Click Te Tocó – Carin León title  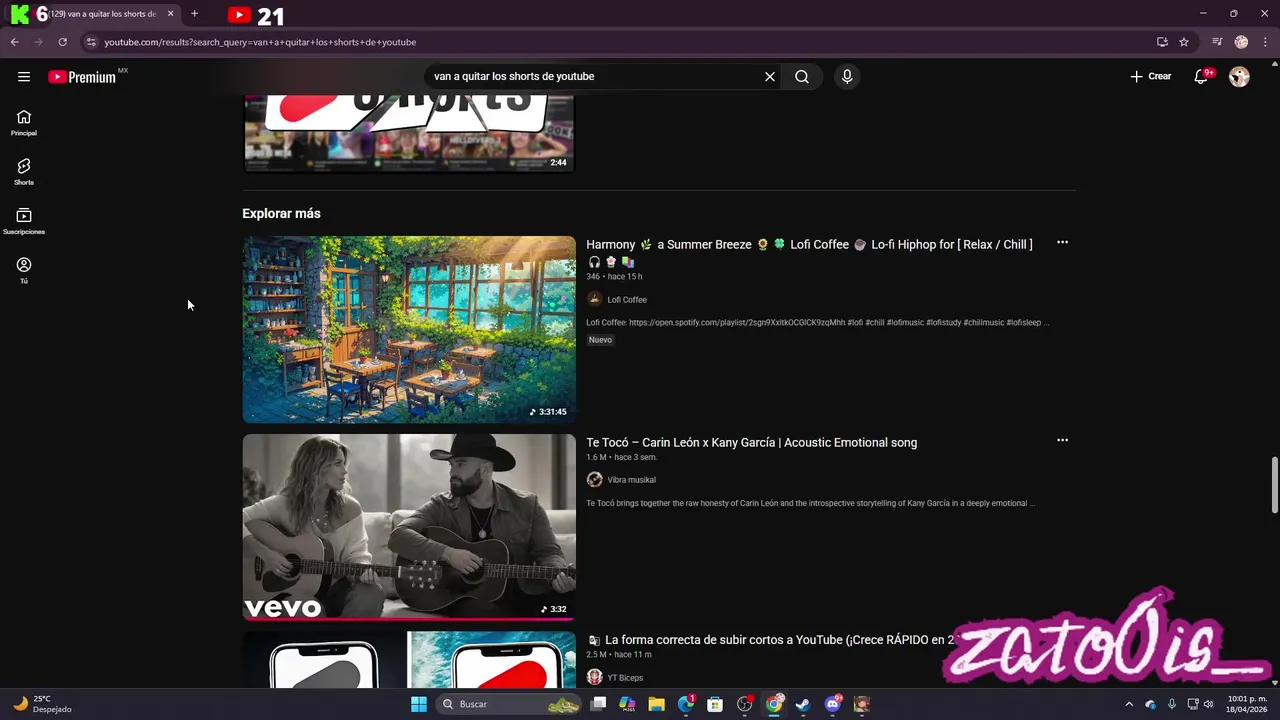[751, 442]
